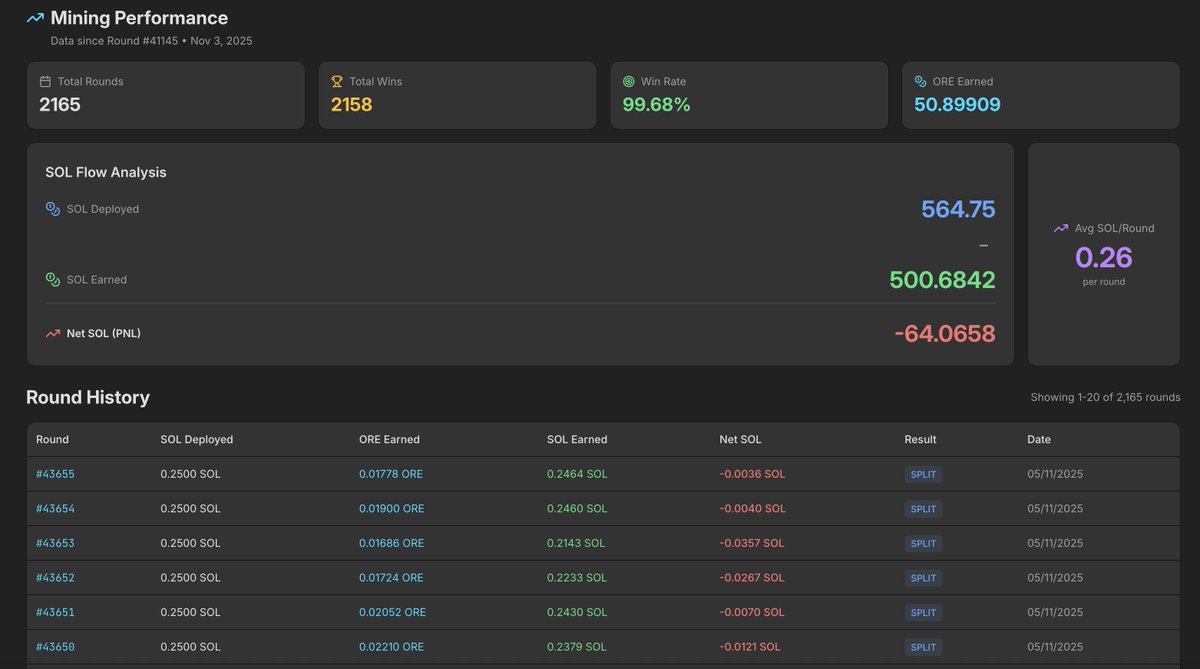Click the 0.01900 ORE cell
Viewport: 1200px width, 669px height.
point(392,509)
